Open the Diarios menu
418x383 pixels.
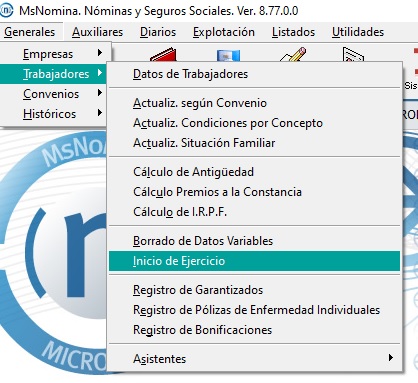click(x=158, y=32)
